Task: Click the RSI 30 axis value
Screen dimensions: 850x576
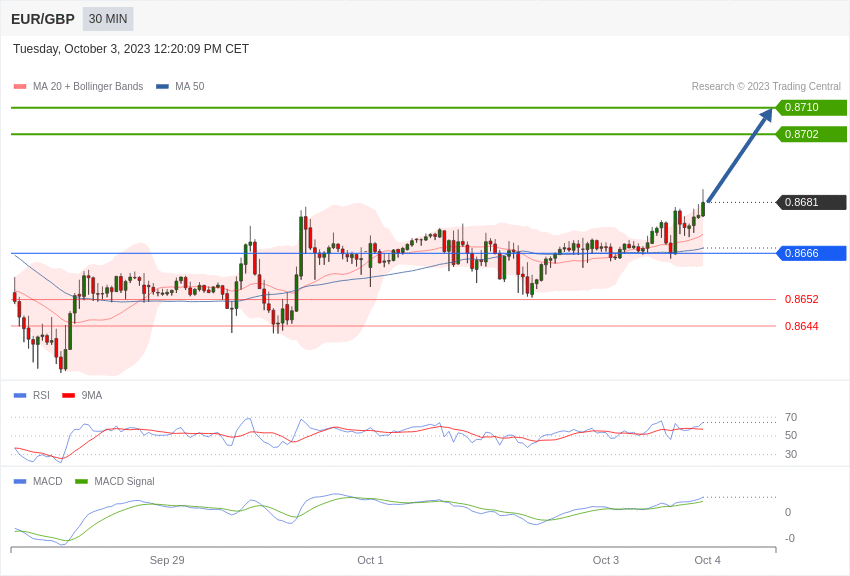Action: coord(791,454)
